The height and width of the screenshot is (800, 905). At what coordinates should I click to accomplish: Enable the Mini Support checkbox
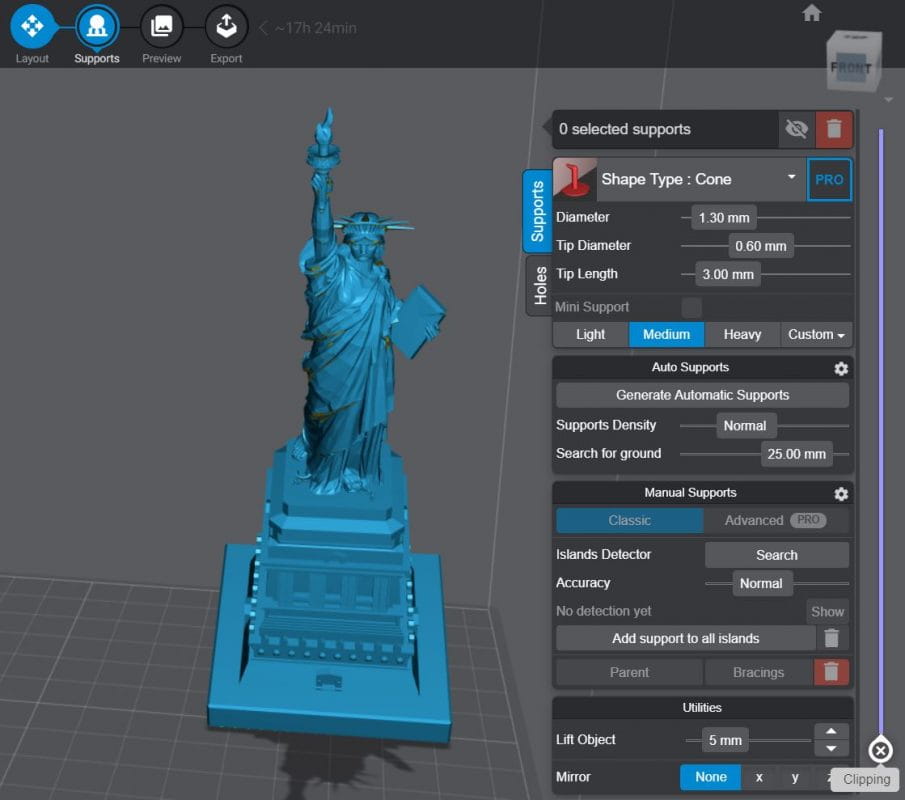(691, 307)
